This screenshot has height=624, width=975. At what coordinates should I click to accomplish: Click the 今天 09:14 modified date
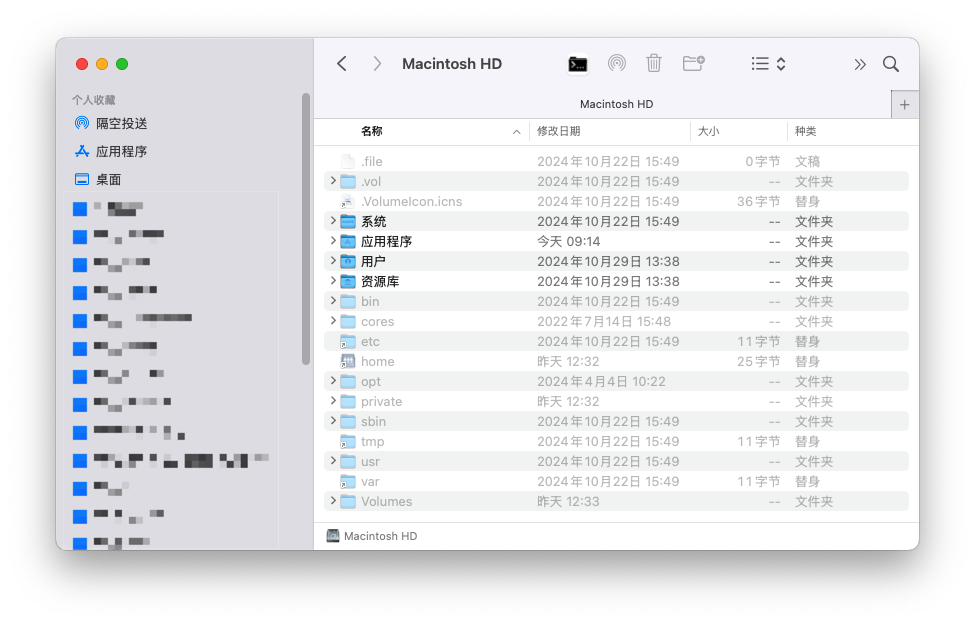point(568,241)
